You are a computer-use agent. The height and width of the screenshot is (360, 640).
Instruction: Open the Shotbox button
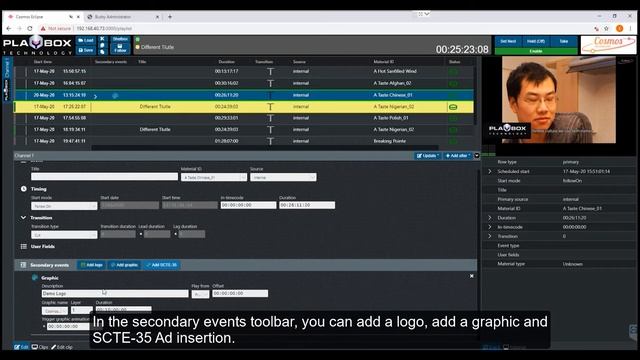point(120,39)
